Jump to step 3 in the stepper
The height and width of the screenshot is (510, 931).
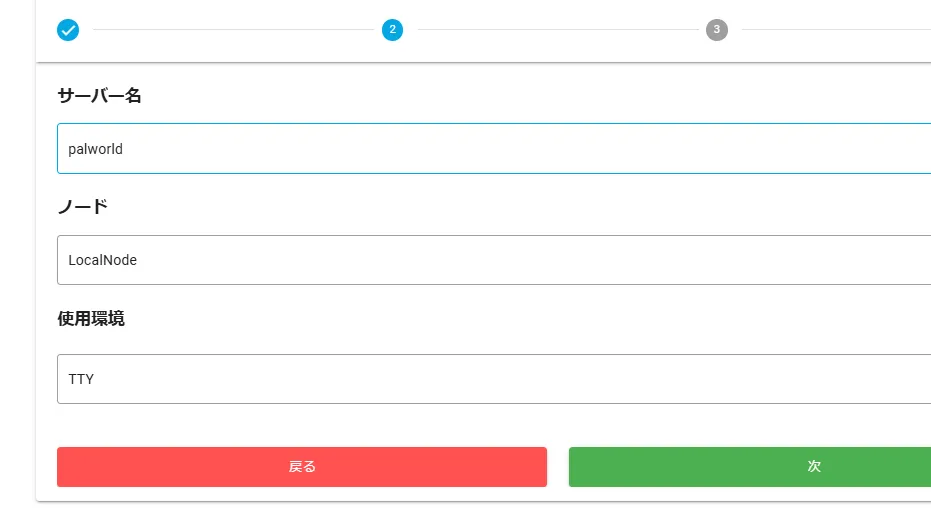pos(716,30)
